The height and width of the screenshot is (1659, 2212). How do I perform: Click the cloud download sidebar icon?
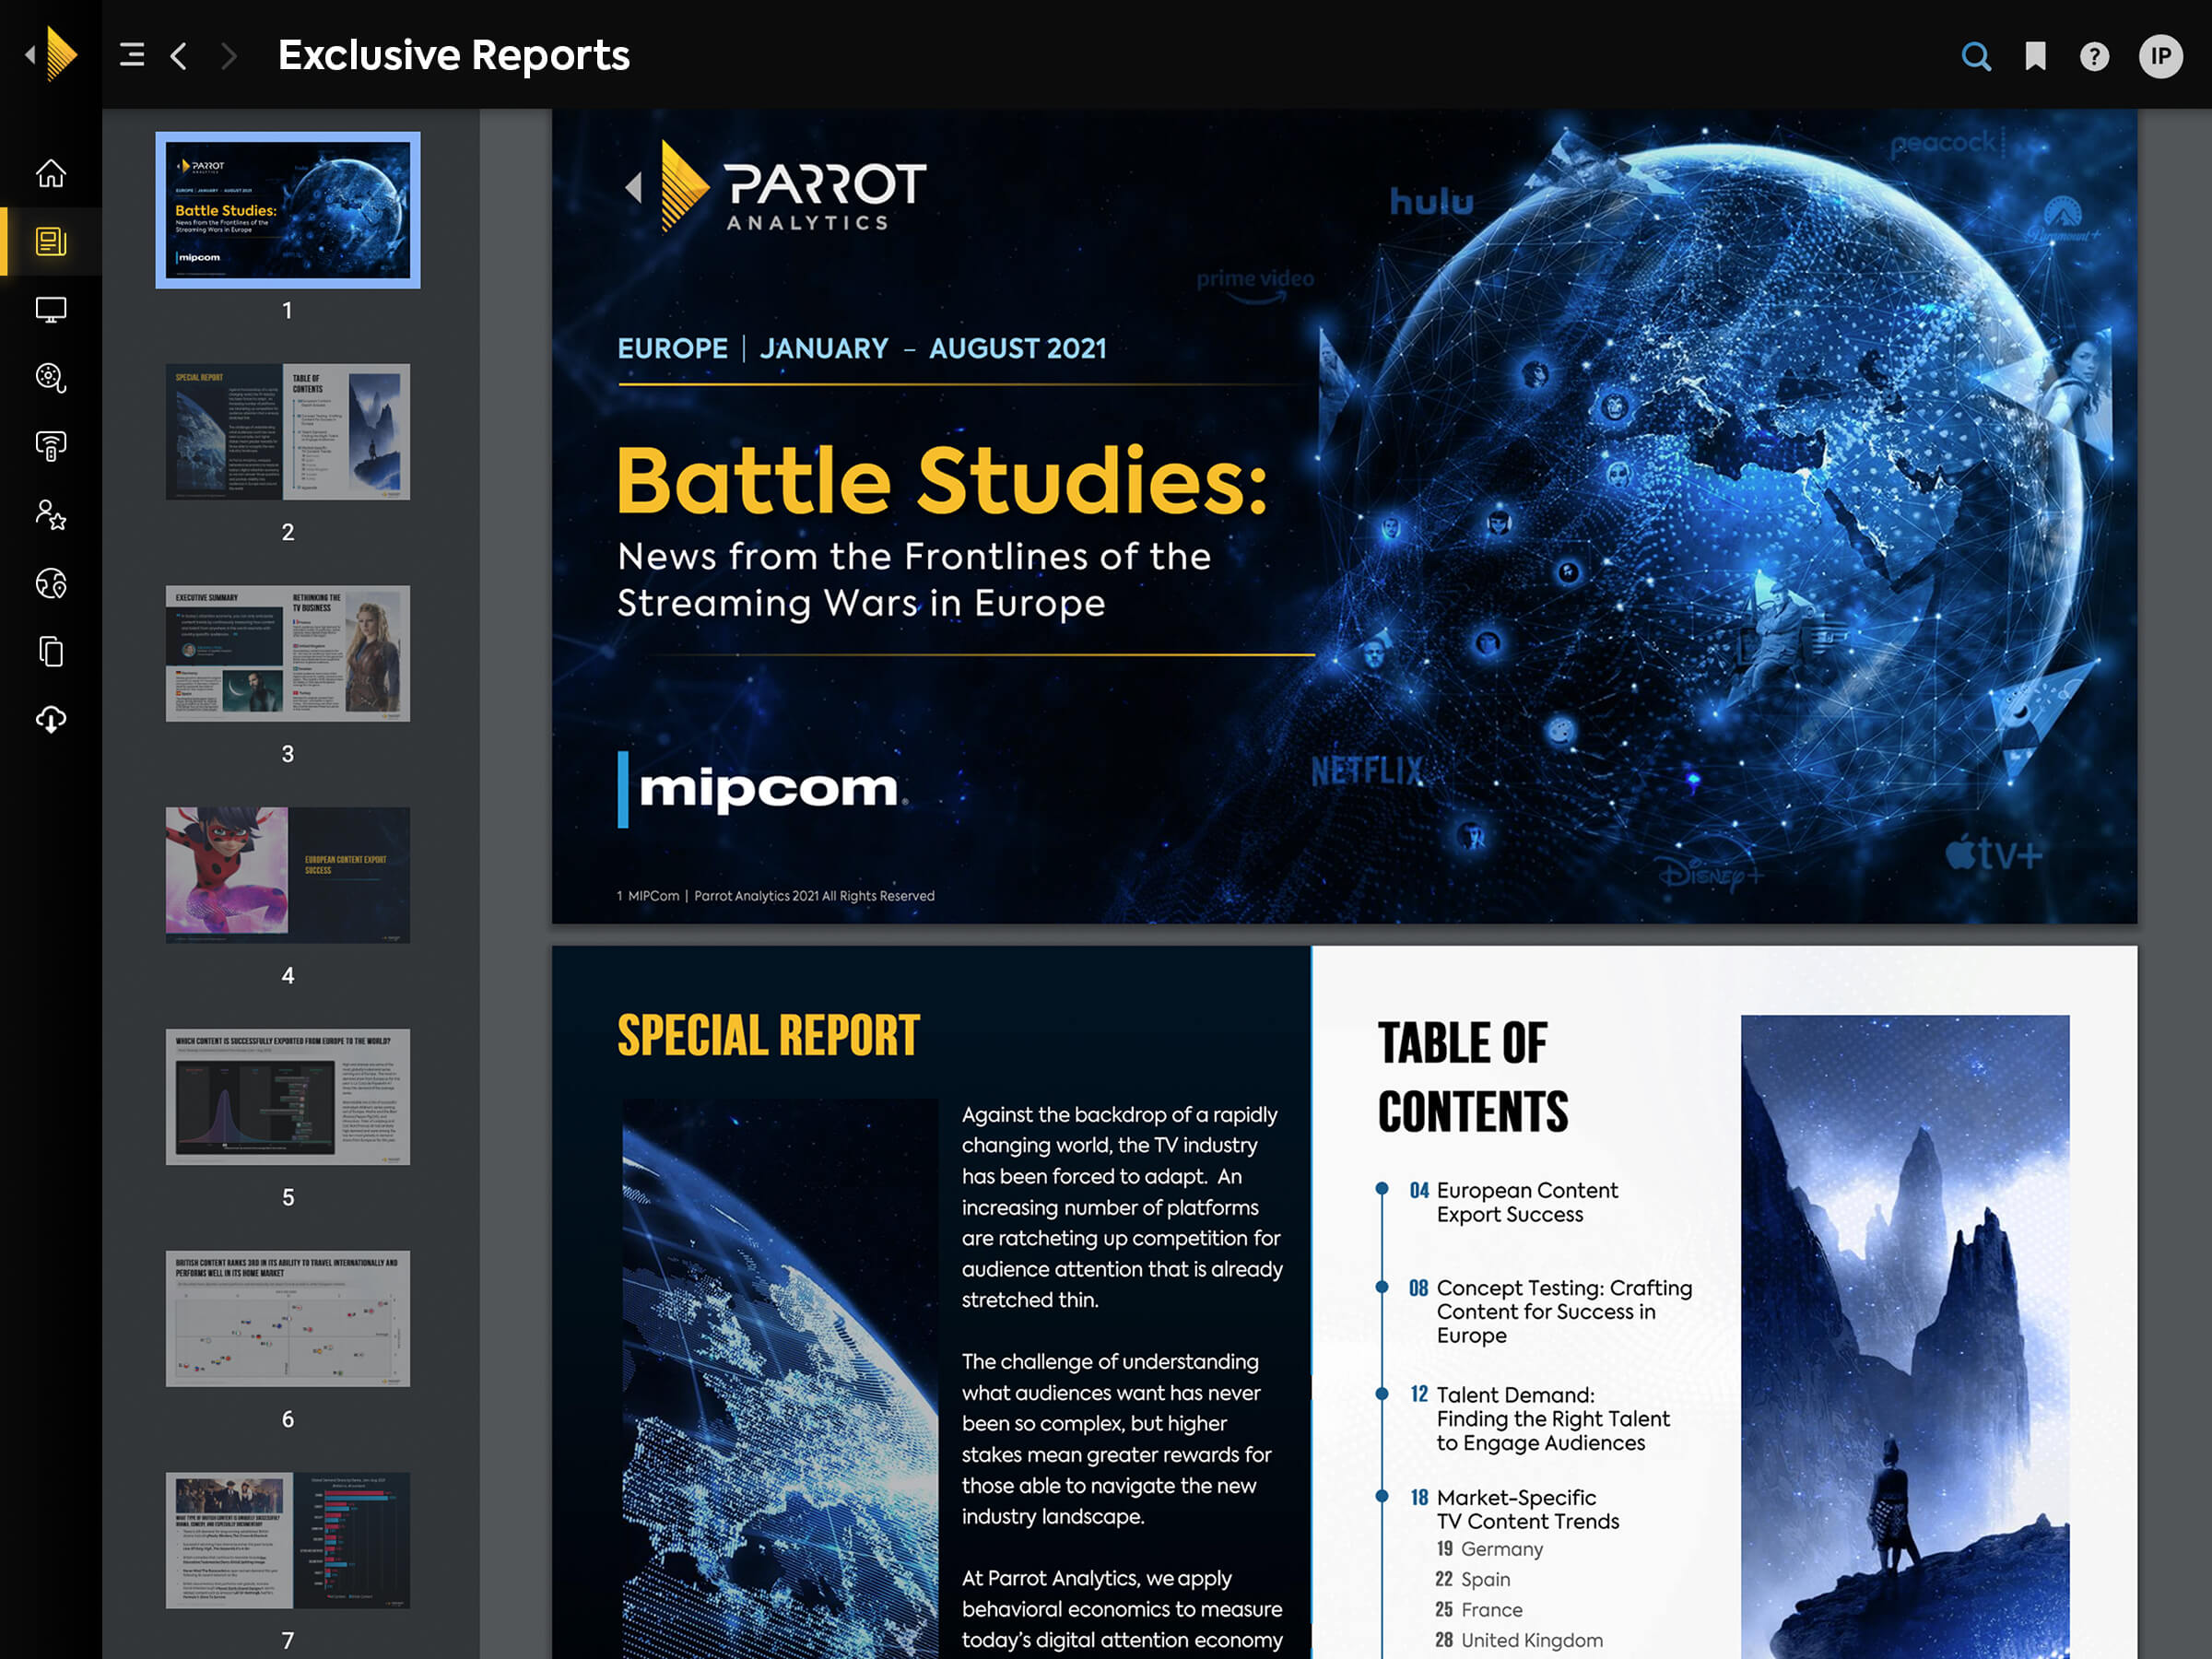pos(51,719)
